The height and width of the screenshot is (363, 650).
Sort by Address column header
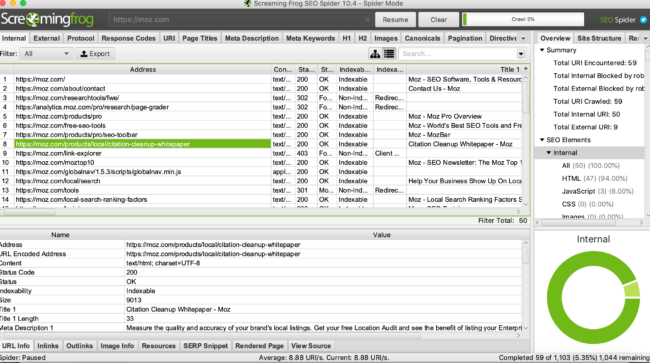point(143,69)
